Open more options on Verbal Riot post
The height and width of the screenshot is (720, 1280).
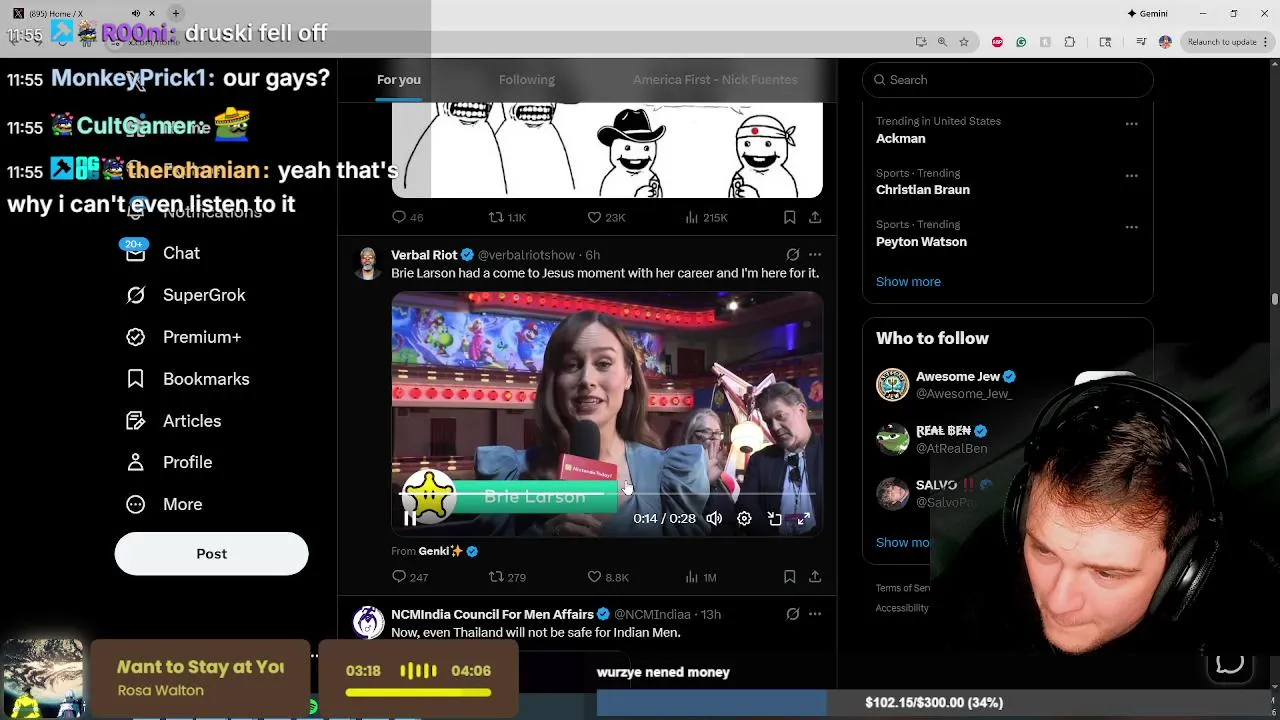[x=815, y=255]
